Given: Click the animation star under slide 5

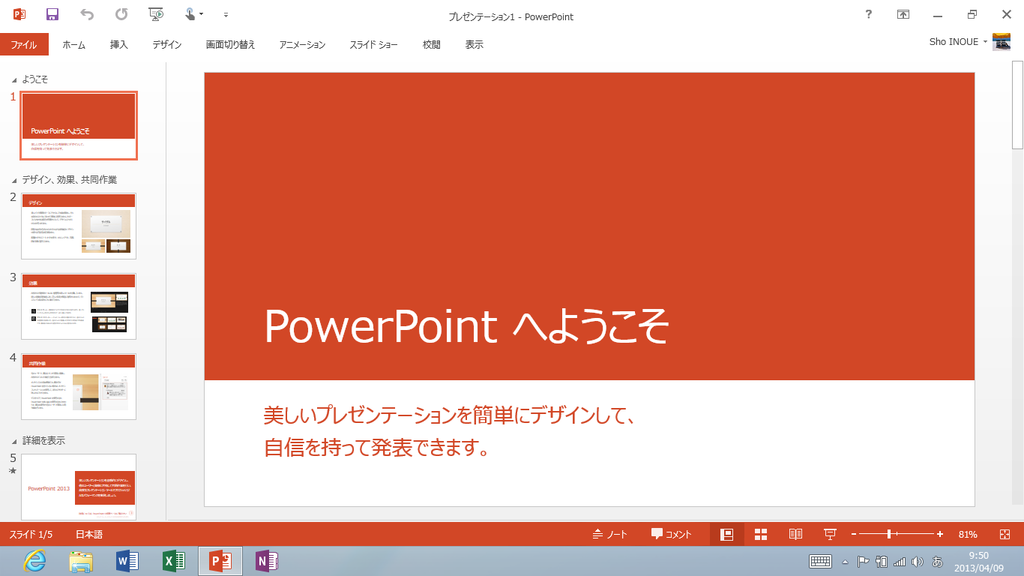Looking at the screenshot, I should [x=12, y=471].
